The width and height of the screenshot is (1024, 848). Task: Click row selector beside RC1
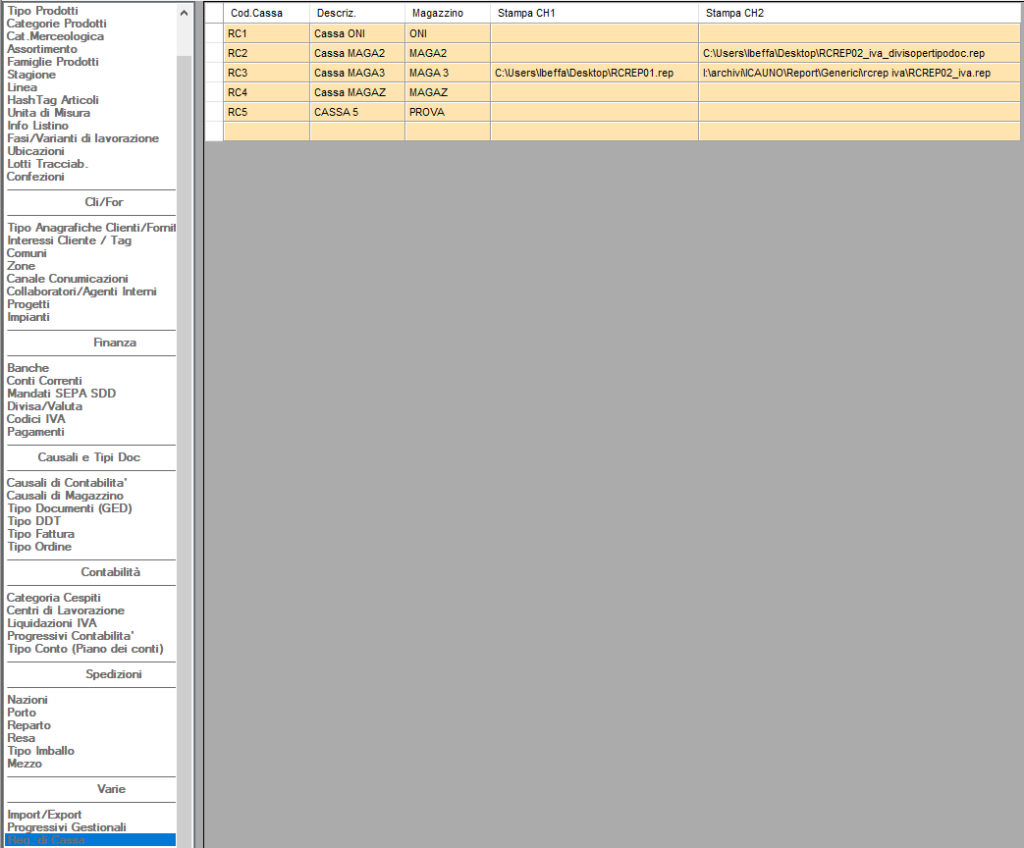click(214, 34)
